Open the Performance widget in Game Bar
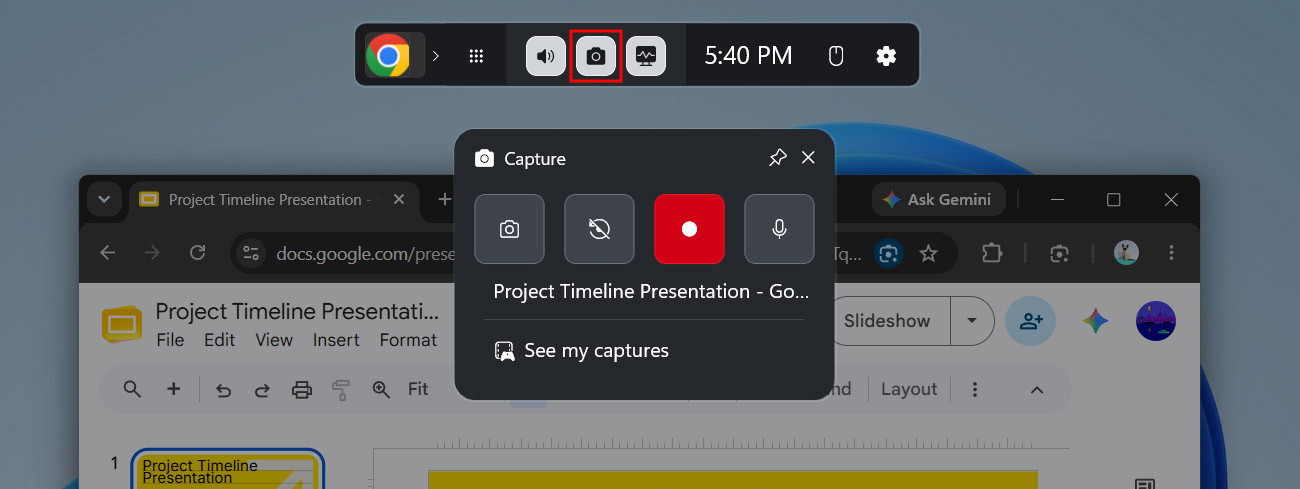Image resolution: width=1300 pixels, height=489 pixels. click(x=646, y=56)
